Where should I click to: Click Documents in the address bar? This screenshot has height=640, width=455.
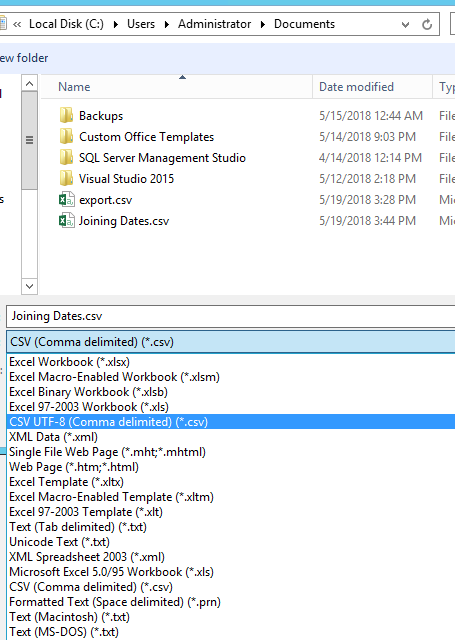click(304, 24)
